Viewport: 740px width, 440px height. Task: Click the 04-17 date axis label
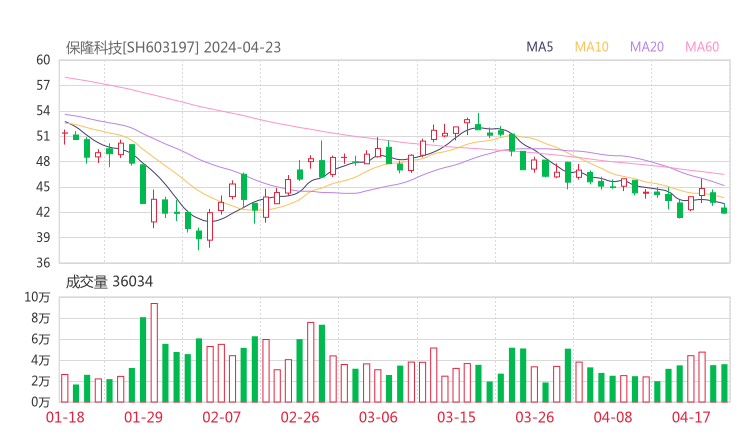691,417
